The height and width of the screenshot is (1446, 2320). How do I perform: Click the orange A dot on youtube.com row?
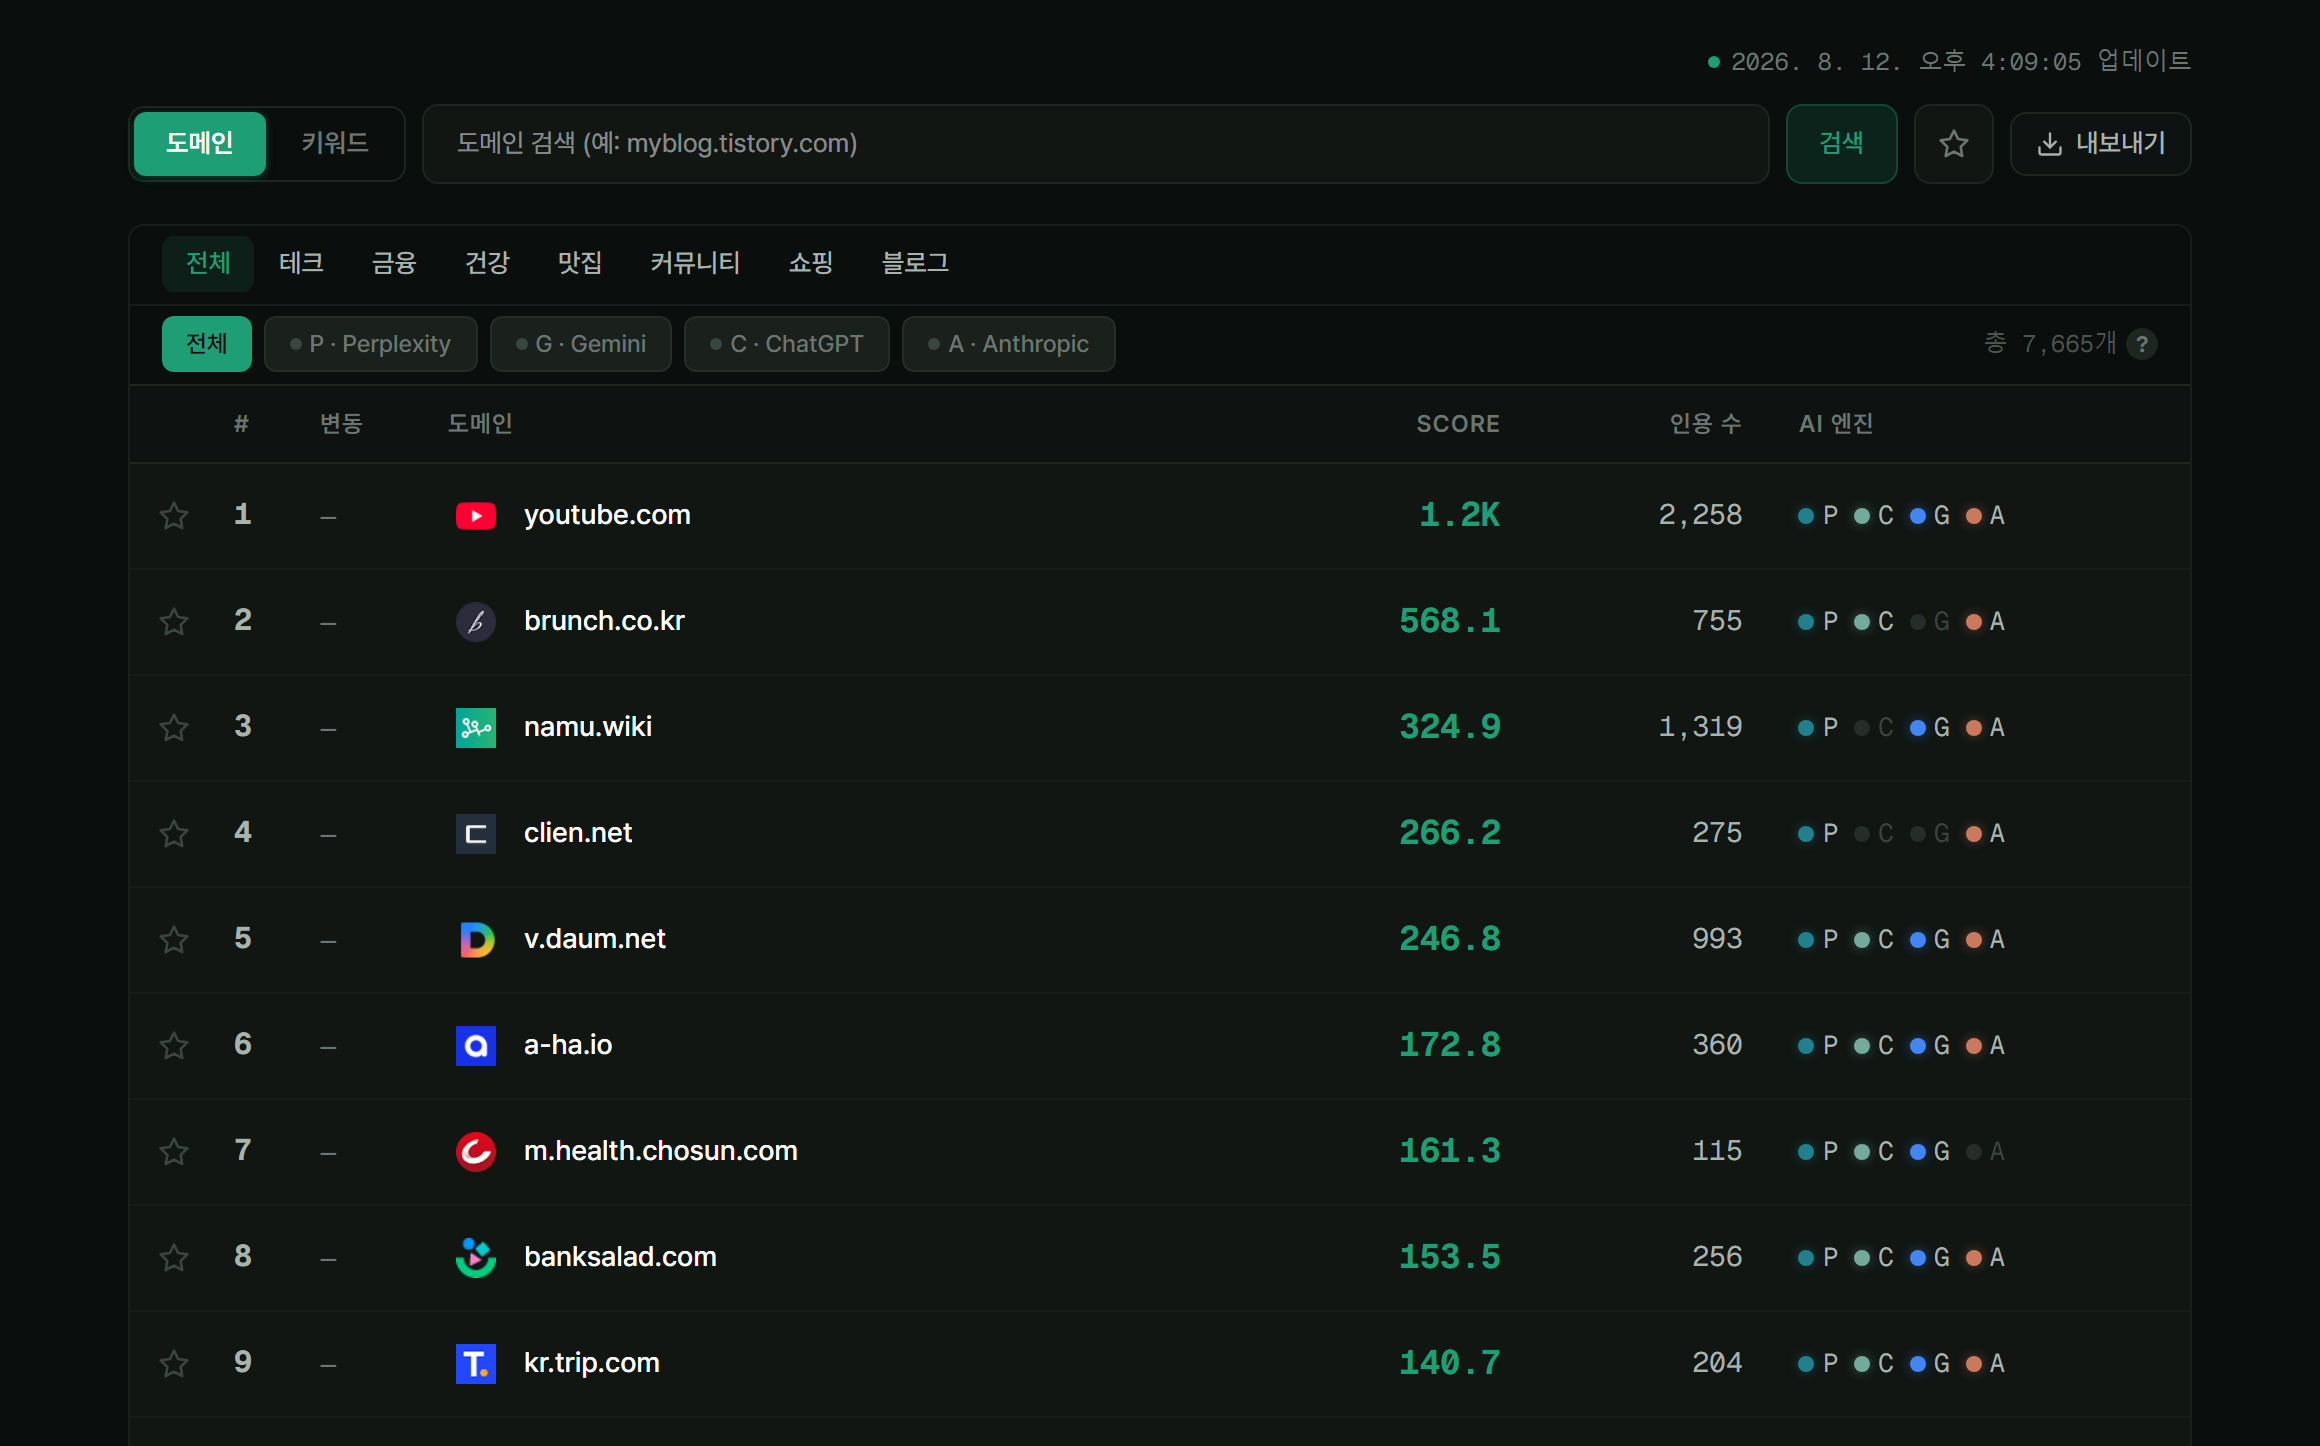pyautogui.click(x=1974, y=516)
